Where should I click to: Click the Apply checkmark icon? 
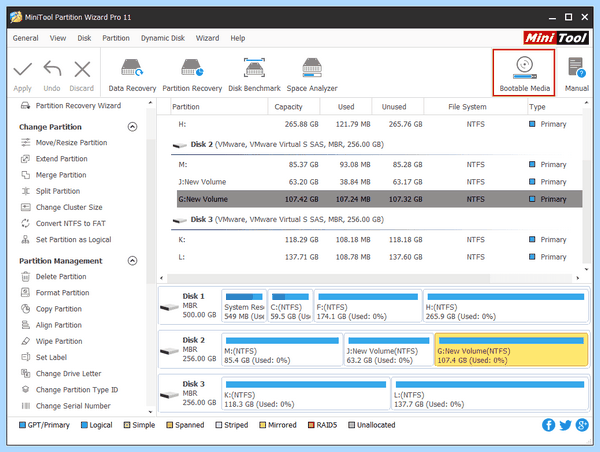tap(23, 70)
